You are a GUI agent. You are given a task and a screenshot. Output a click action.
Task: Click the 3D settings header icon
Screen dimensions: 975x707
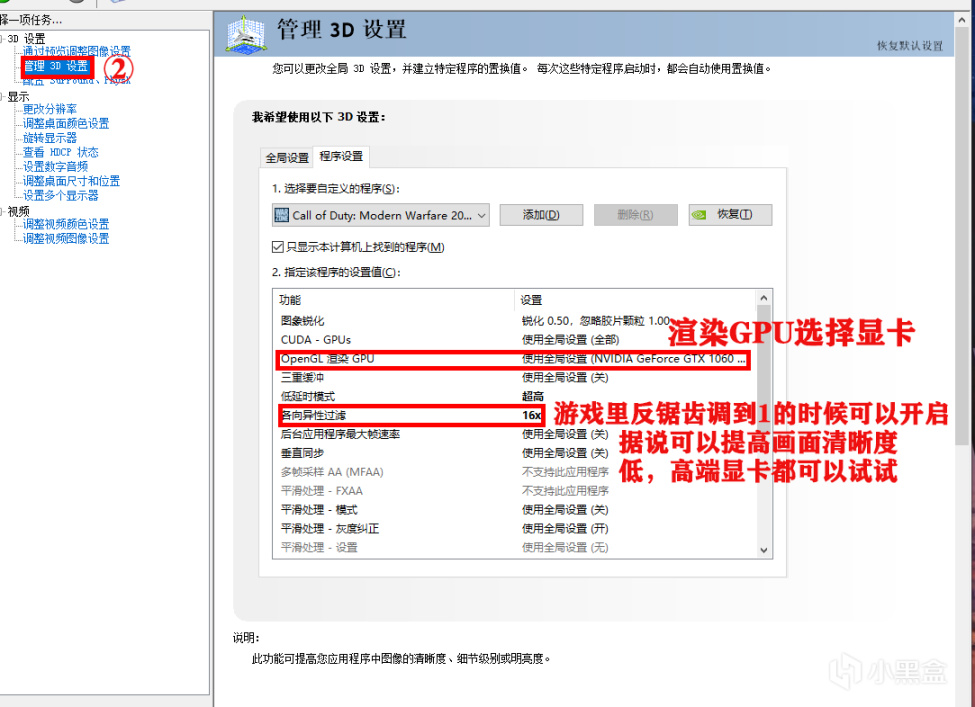tap(245, 33)
